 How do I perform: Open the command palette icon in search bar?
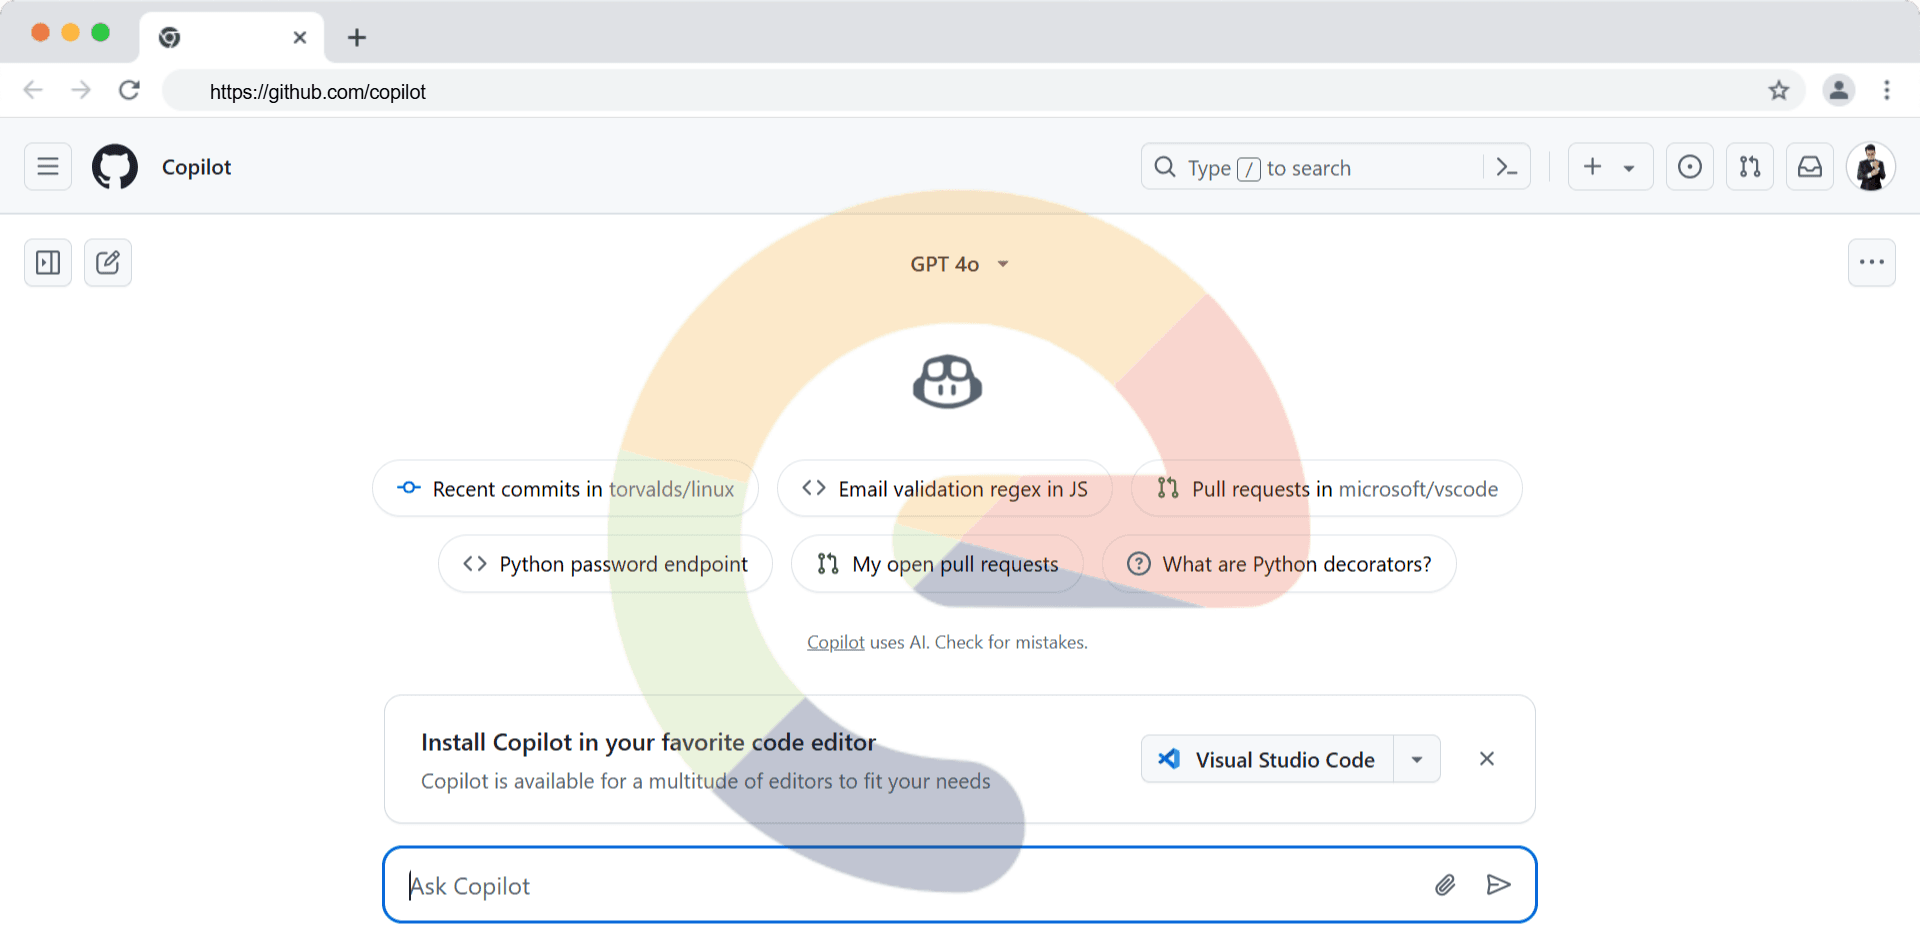(1507, 167)
